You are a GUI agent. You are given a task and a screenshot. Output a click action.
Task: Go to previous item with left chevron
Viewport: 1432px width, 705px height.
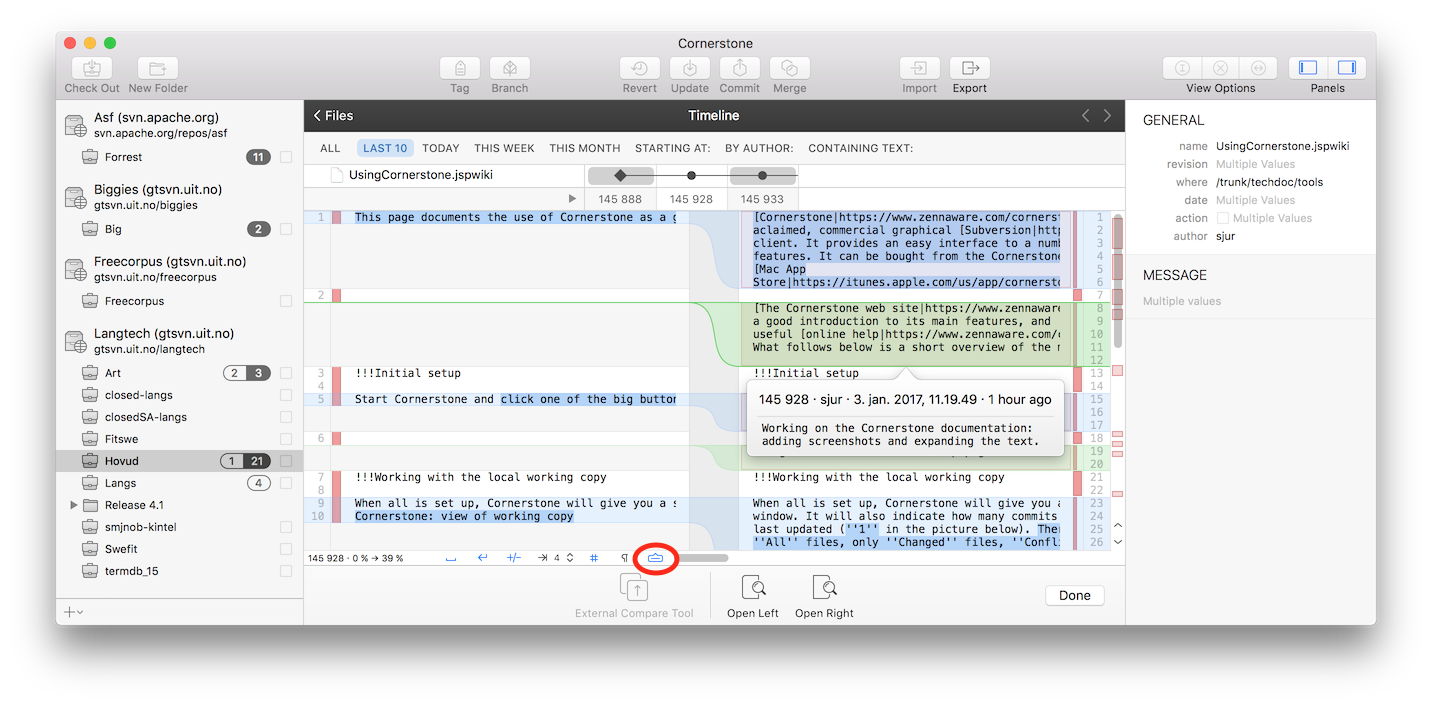1086,116
